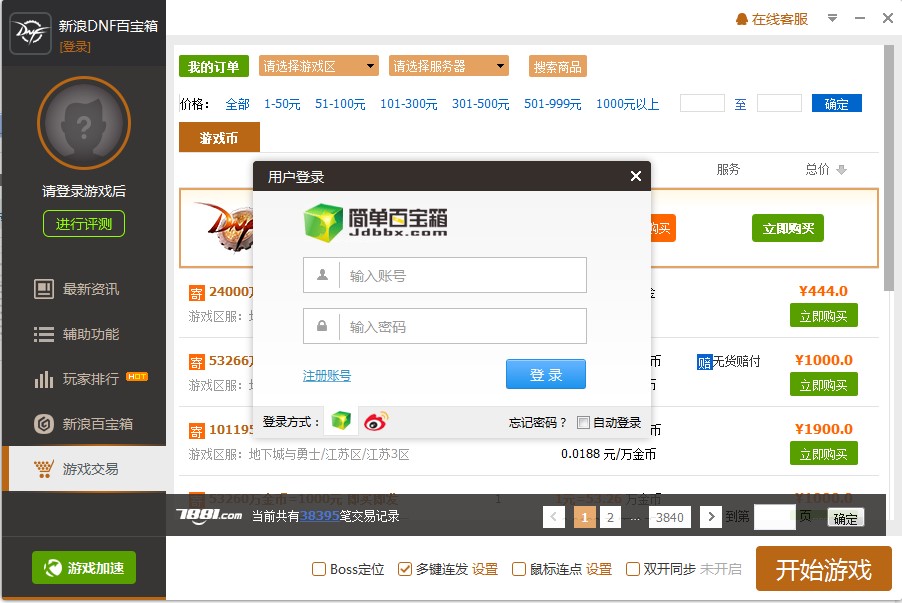Go to page 2
The image size is (902, 603).
(610, 517)
